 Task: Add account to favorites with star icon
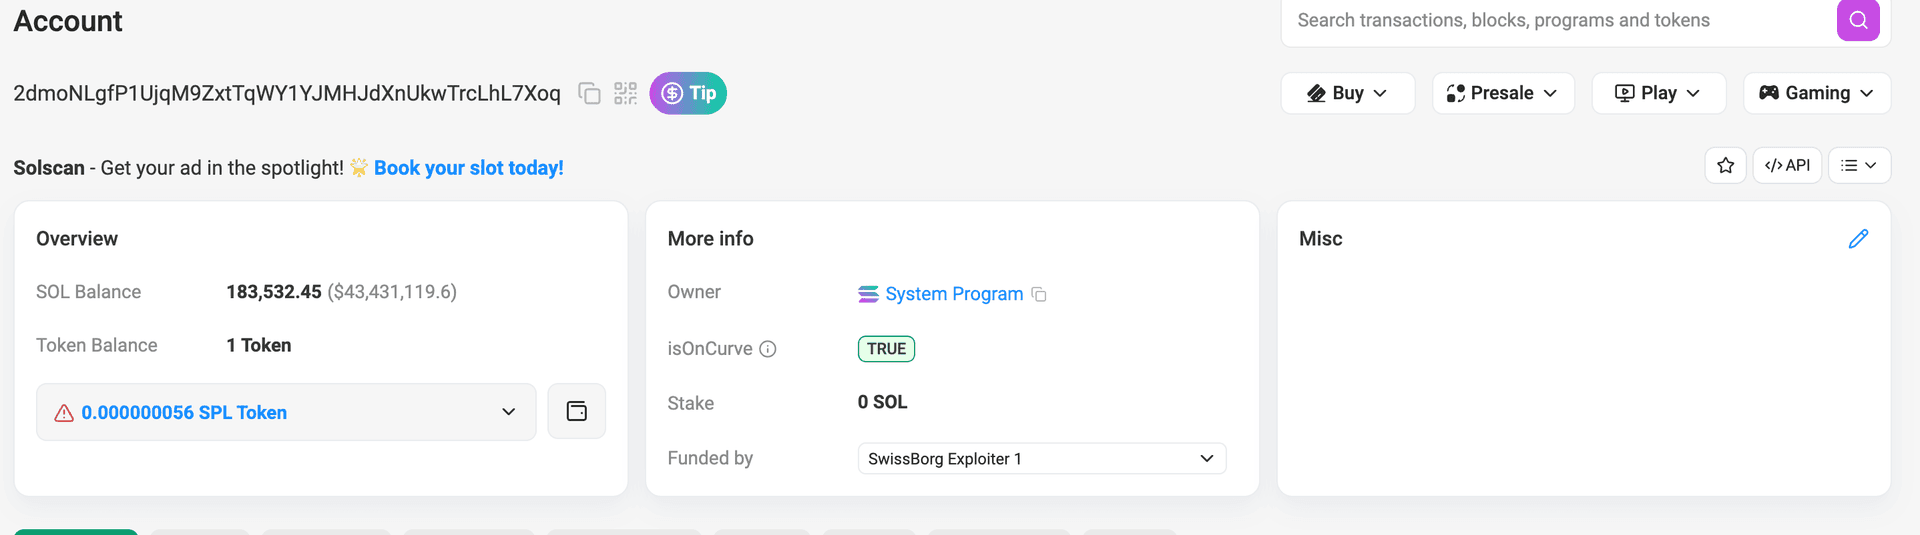[1726, 166]
